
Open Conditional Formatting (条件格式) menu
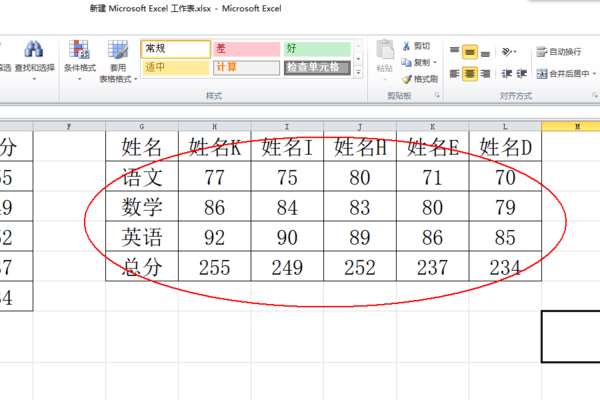80,60
